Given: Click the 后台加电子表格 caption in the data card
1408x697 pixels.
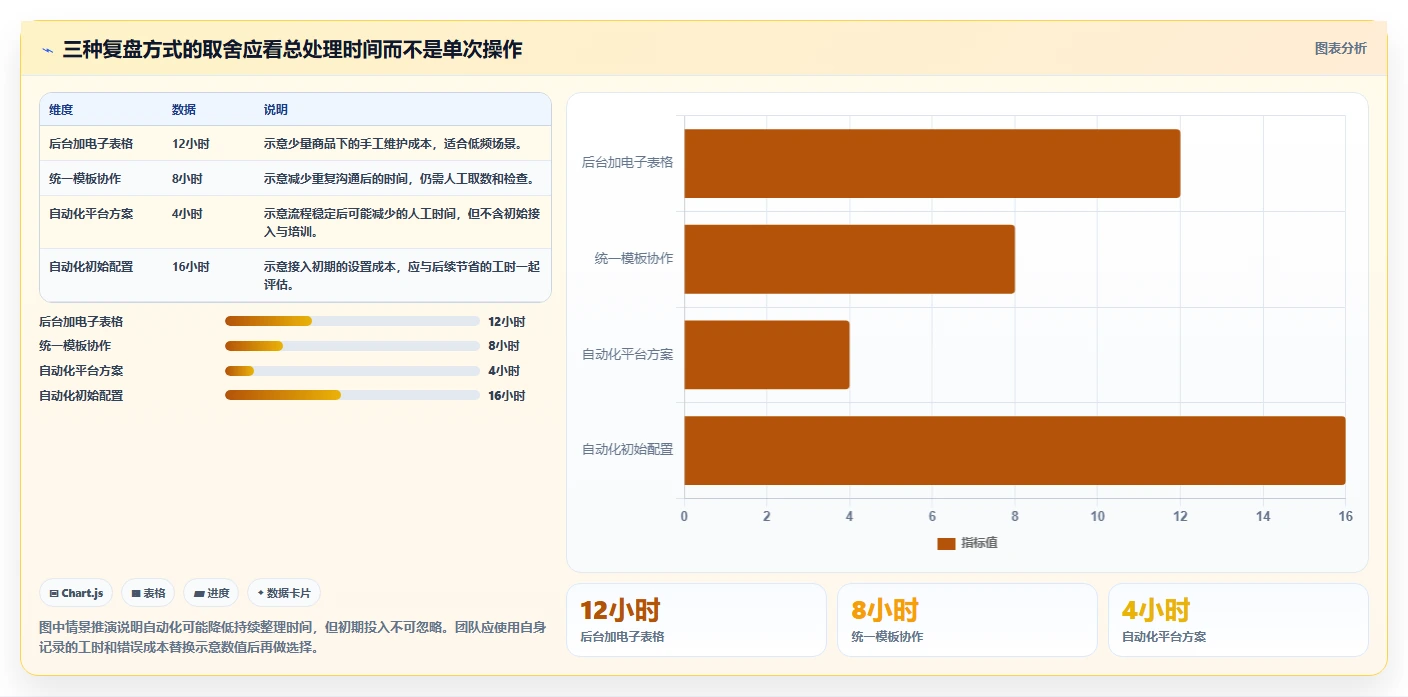Looking at the screenshot, I should tap(622, 637).
